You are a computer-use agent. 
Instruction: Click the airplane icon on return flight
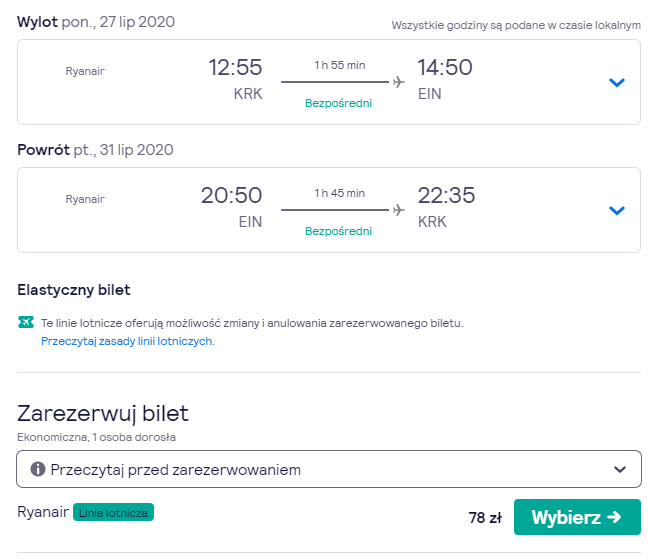(399, 210)
